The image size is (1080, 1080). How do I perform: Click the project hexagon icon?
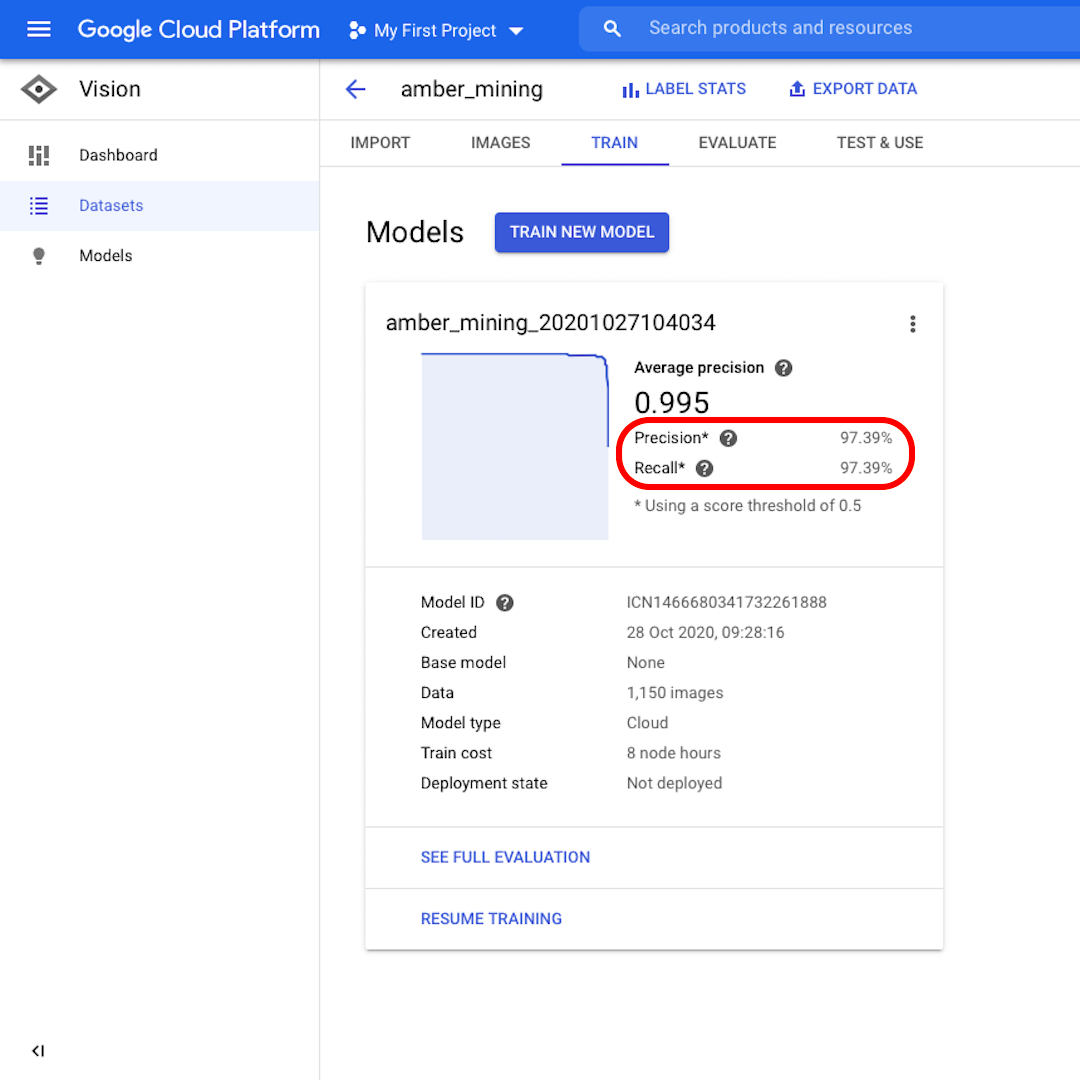[x=357, y=30]
